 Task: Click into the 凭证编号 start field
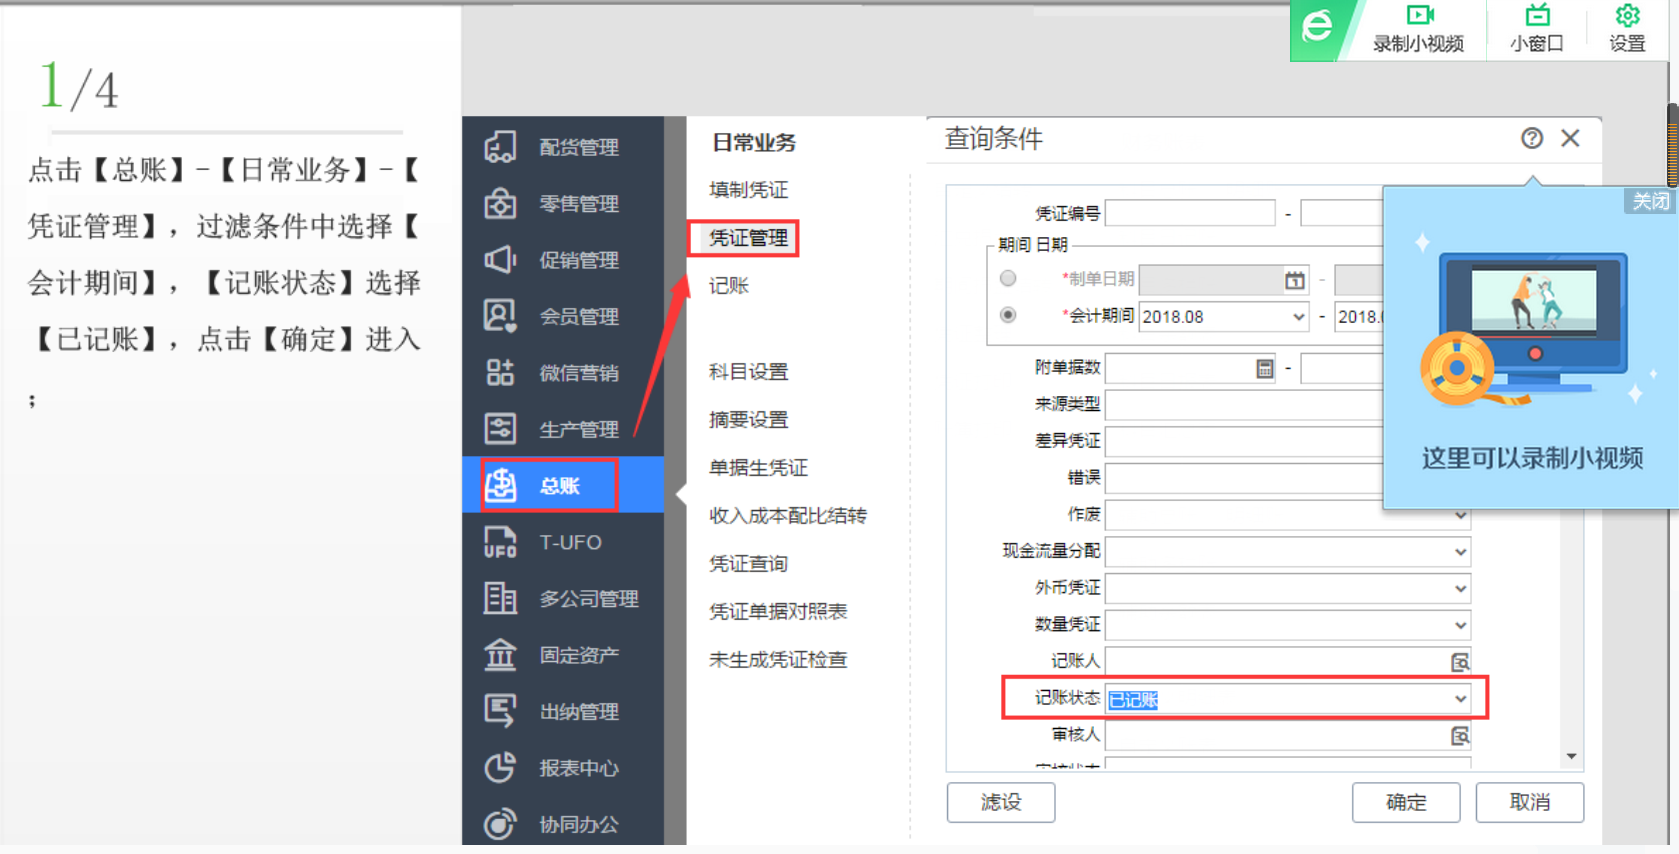click(1190, 213)
